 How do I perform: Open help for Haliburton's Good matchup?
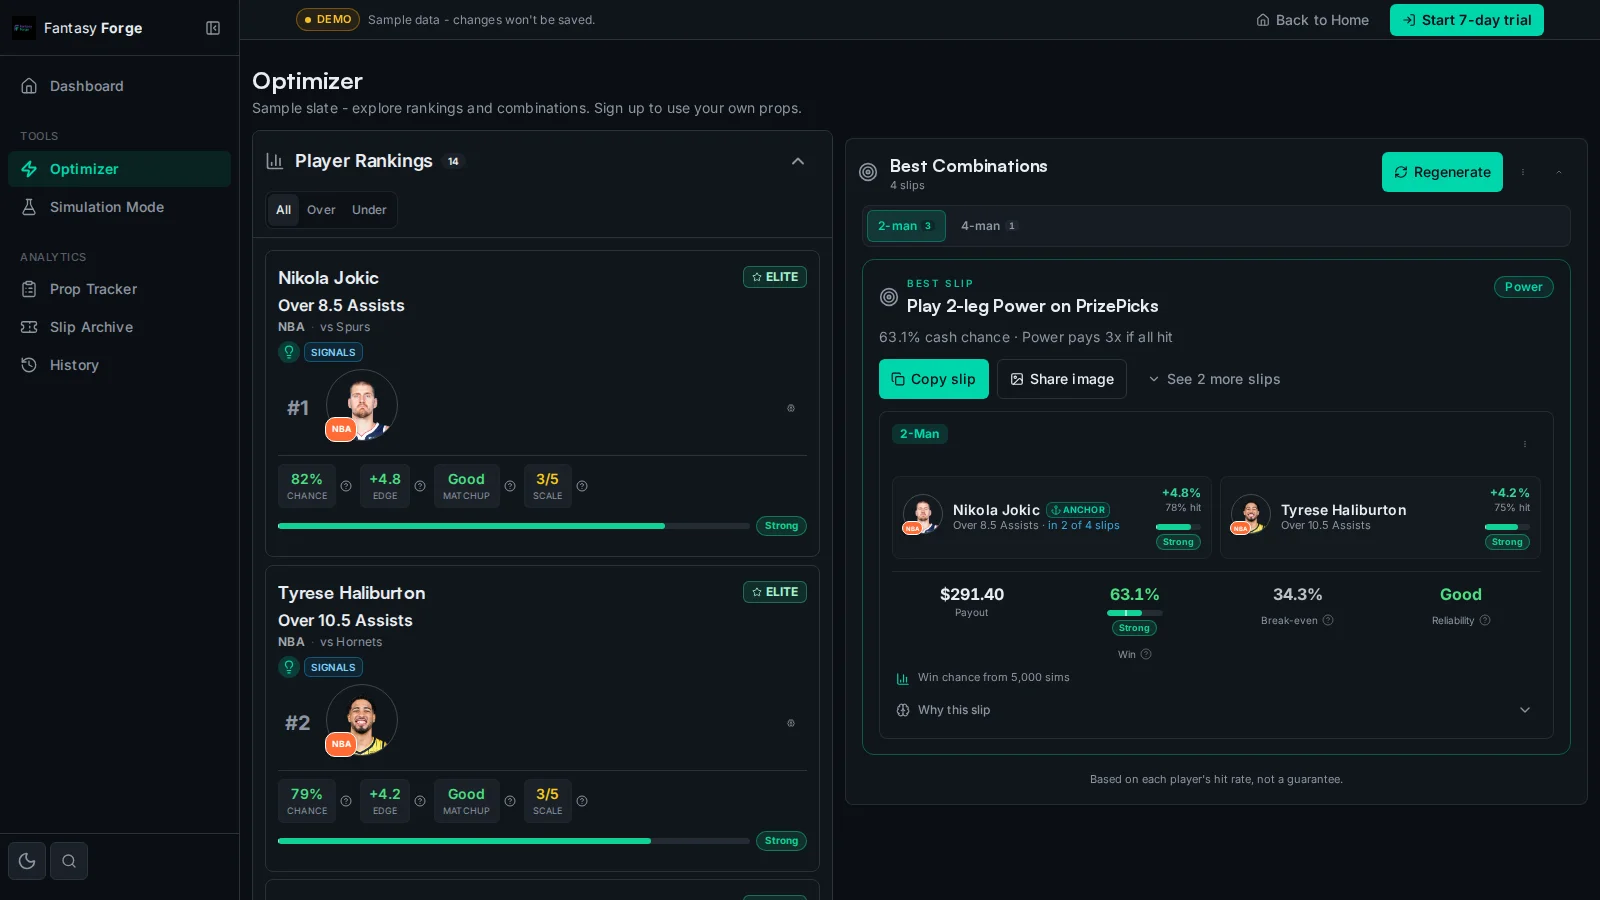(510, 801)
